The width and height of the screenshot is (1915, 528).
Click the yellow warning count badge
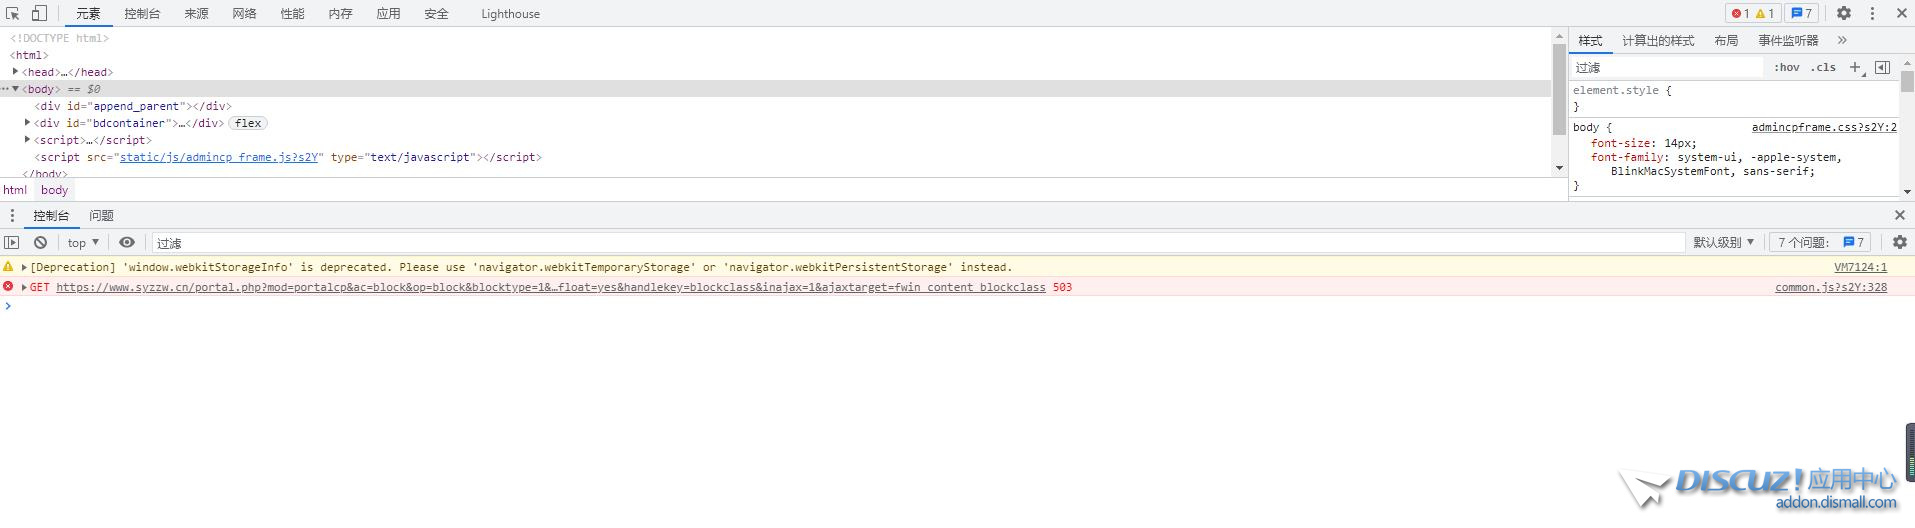(x=1765, y=13)
